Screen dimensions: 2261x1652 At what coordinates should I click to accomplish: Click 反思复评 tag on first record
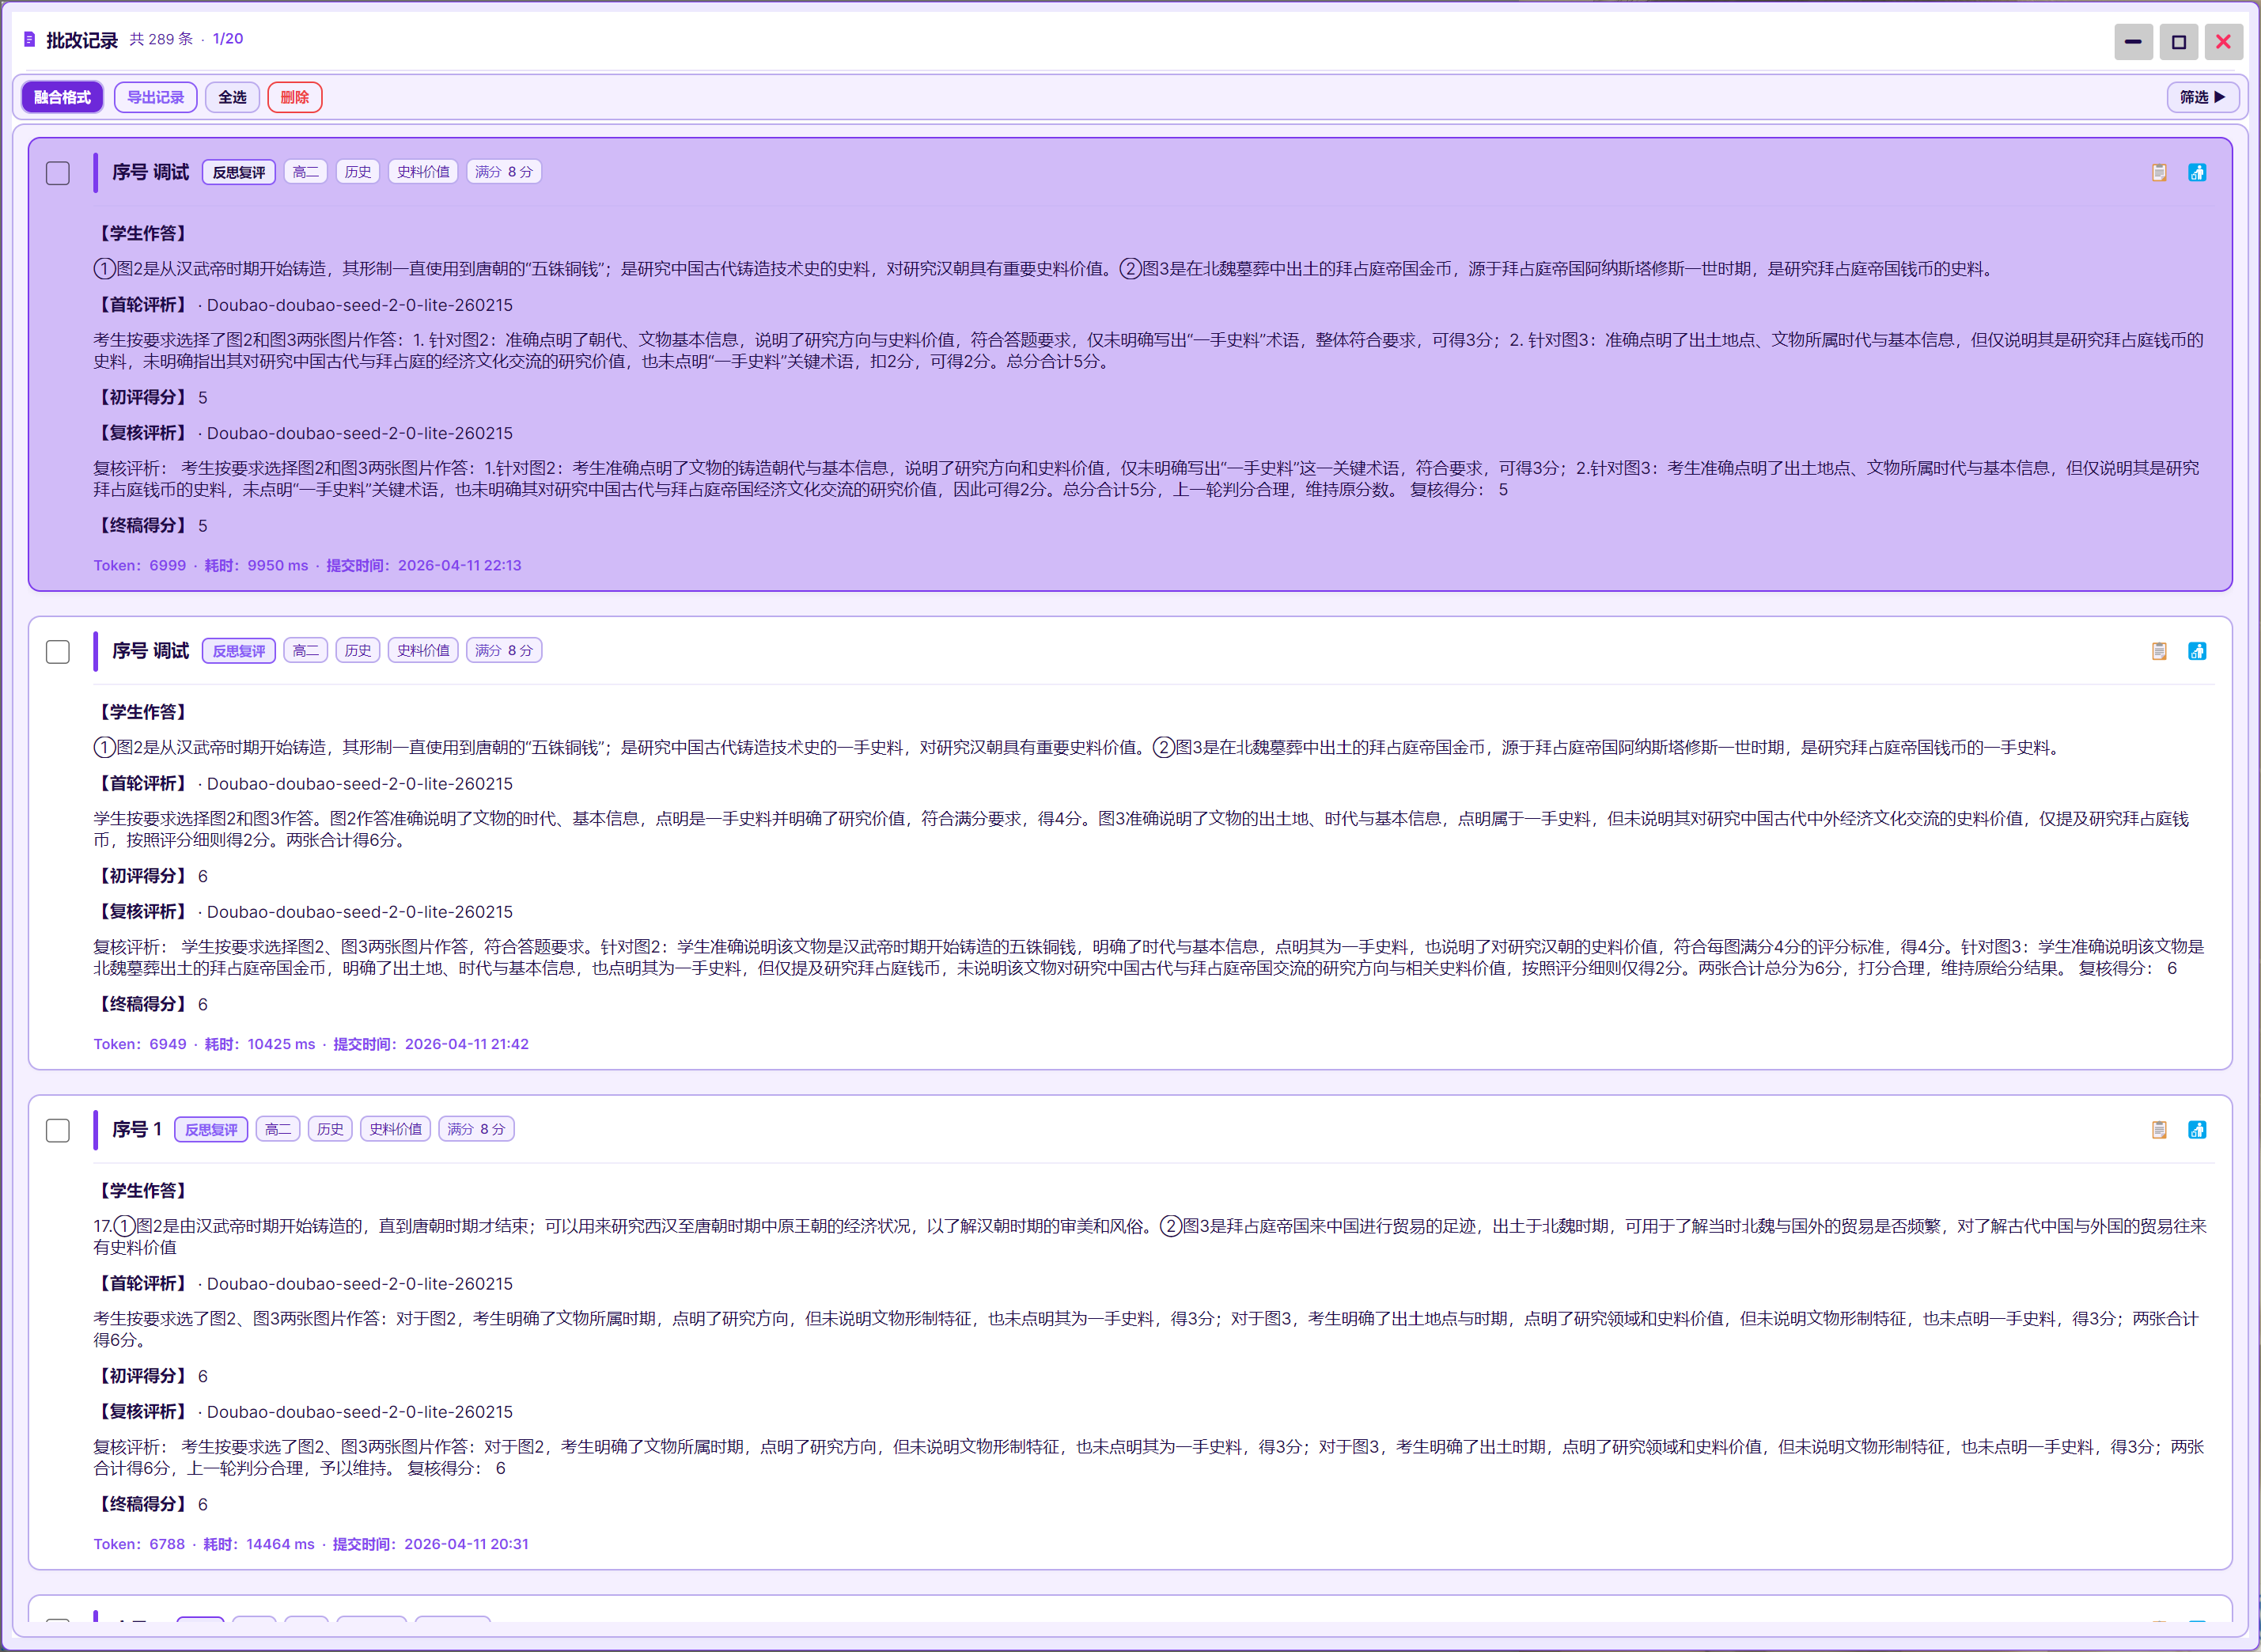pos(238,172)
